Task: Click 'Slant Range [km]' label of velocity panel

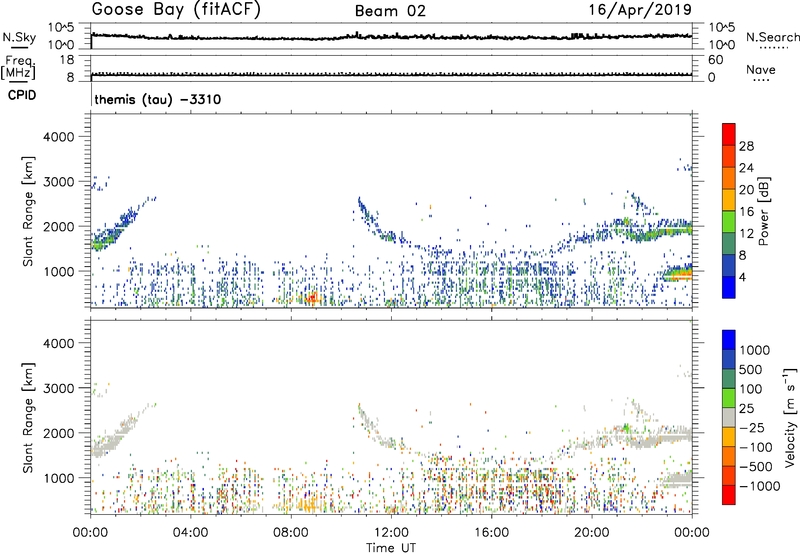Action: [x=28, y=418]
